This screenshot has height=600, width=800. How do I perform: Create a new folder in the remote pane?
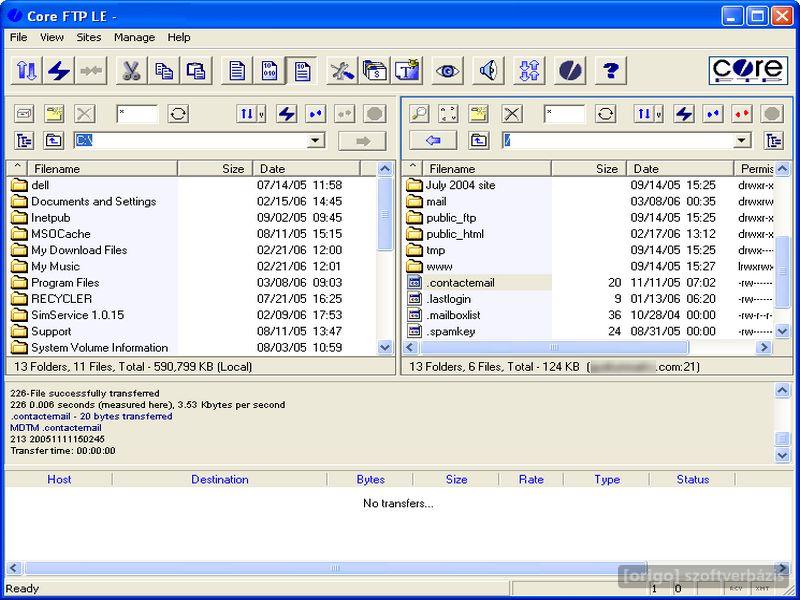point(479,114)
